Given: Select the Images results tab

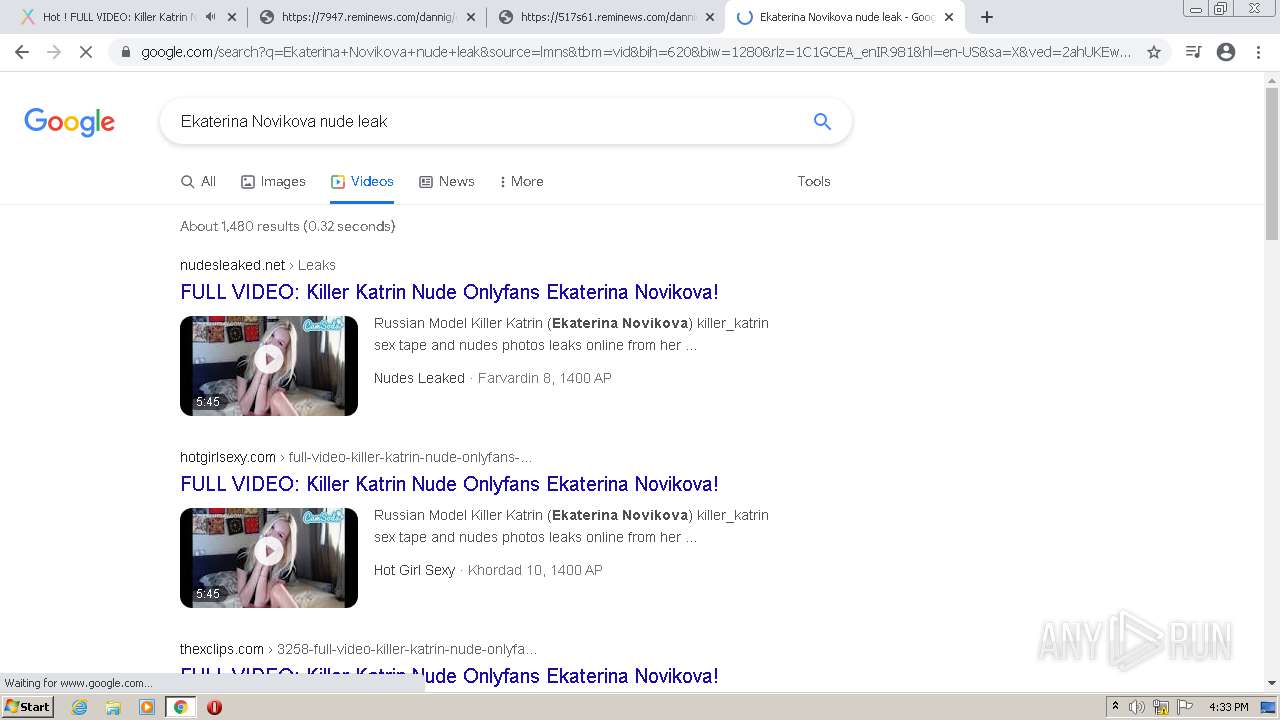Looking at the screenshot, I should [273, 181].
